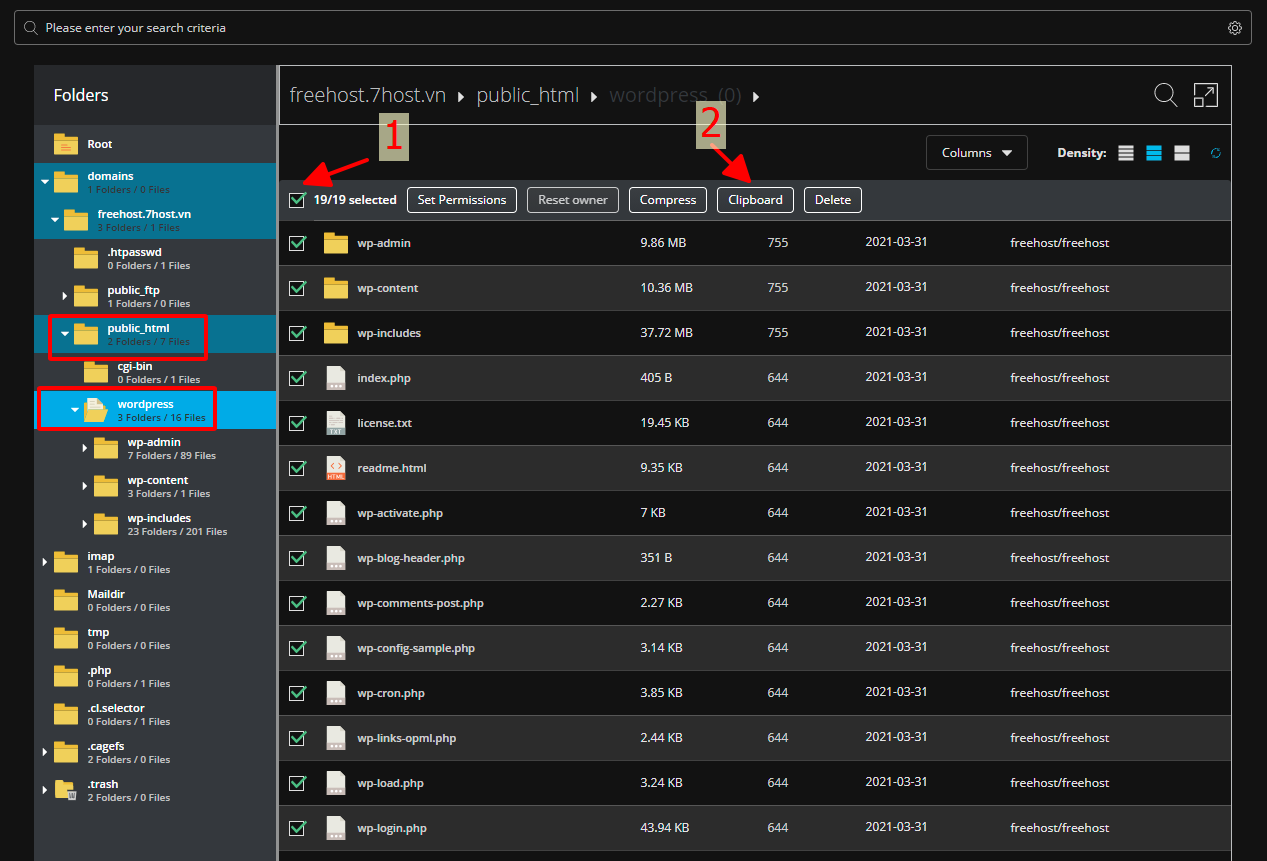Uncheck the wp-admin row checkbox
The height and width of the screenshot is (861, 1267).
[x=297, y=243]
